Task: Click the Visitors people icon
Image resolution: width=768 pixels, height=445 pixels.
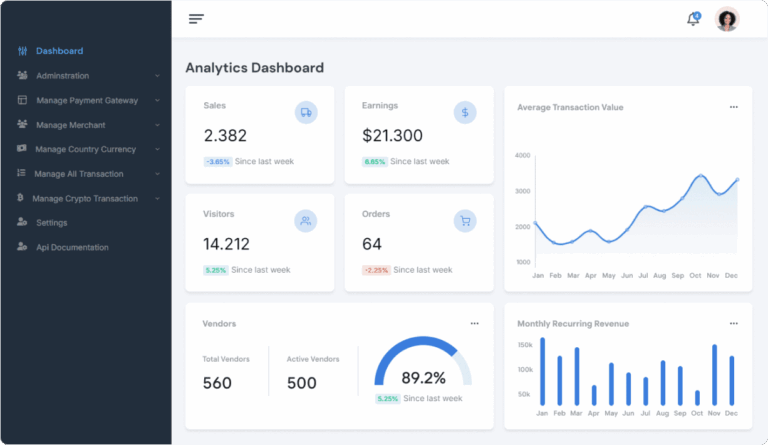Action: (x=306, y=221)
